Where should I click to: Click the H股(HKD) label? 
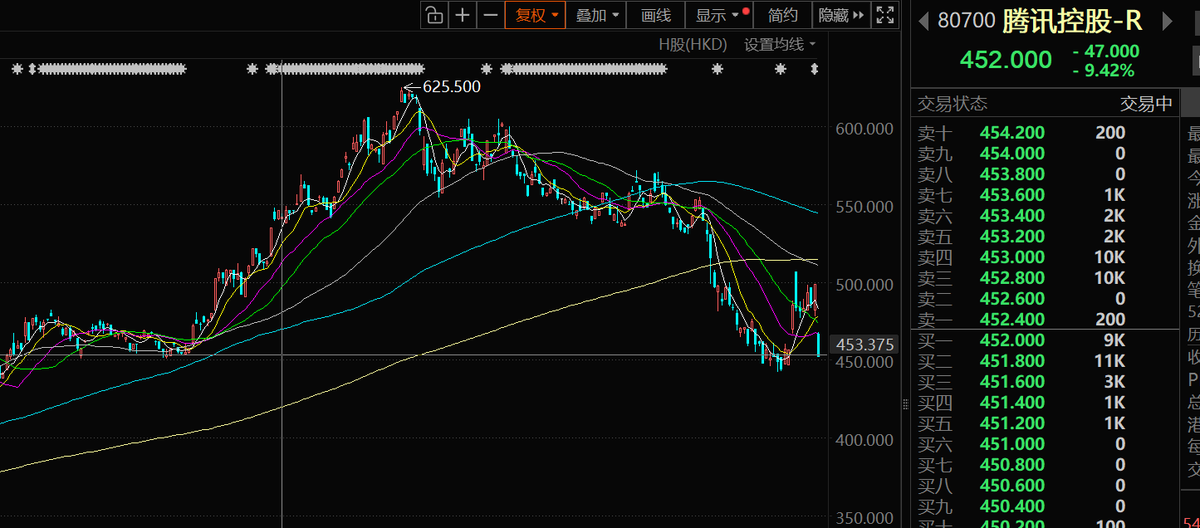[x=691, y=45]
